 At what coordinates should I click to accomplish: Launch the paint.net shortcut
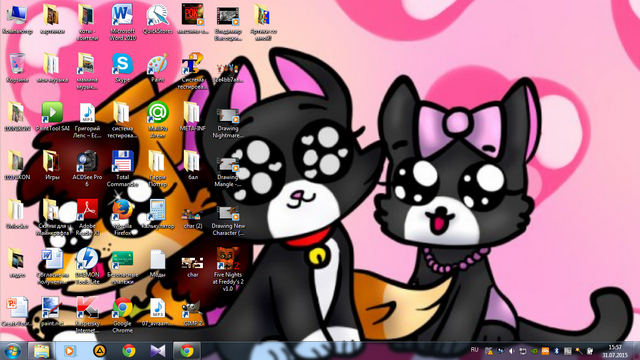52,312
